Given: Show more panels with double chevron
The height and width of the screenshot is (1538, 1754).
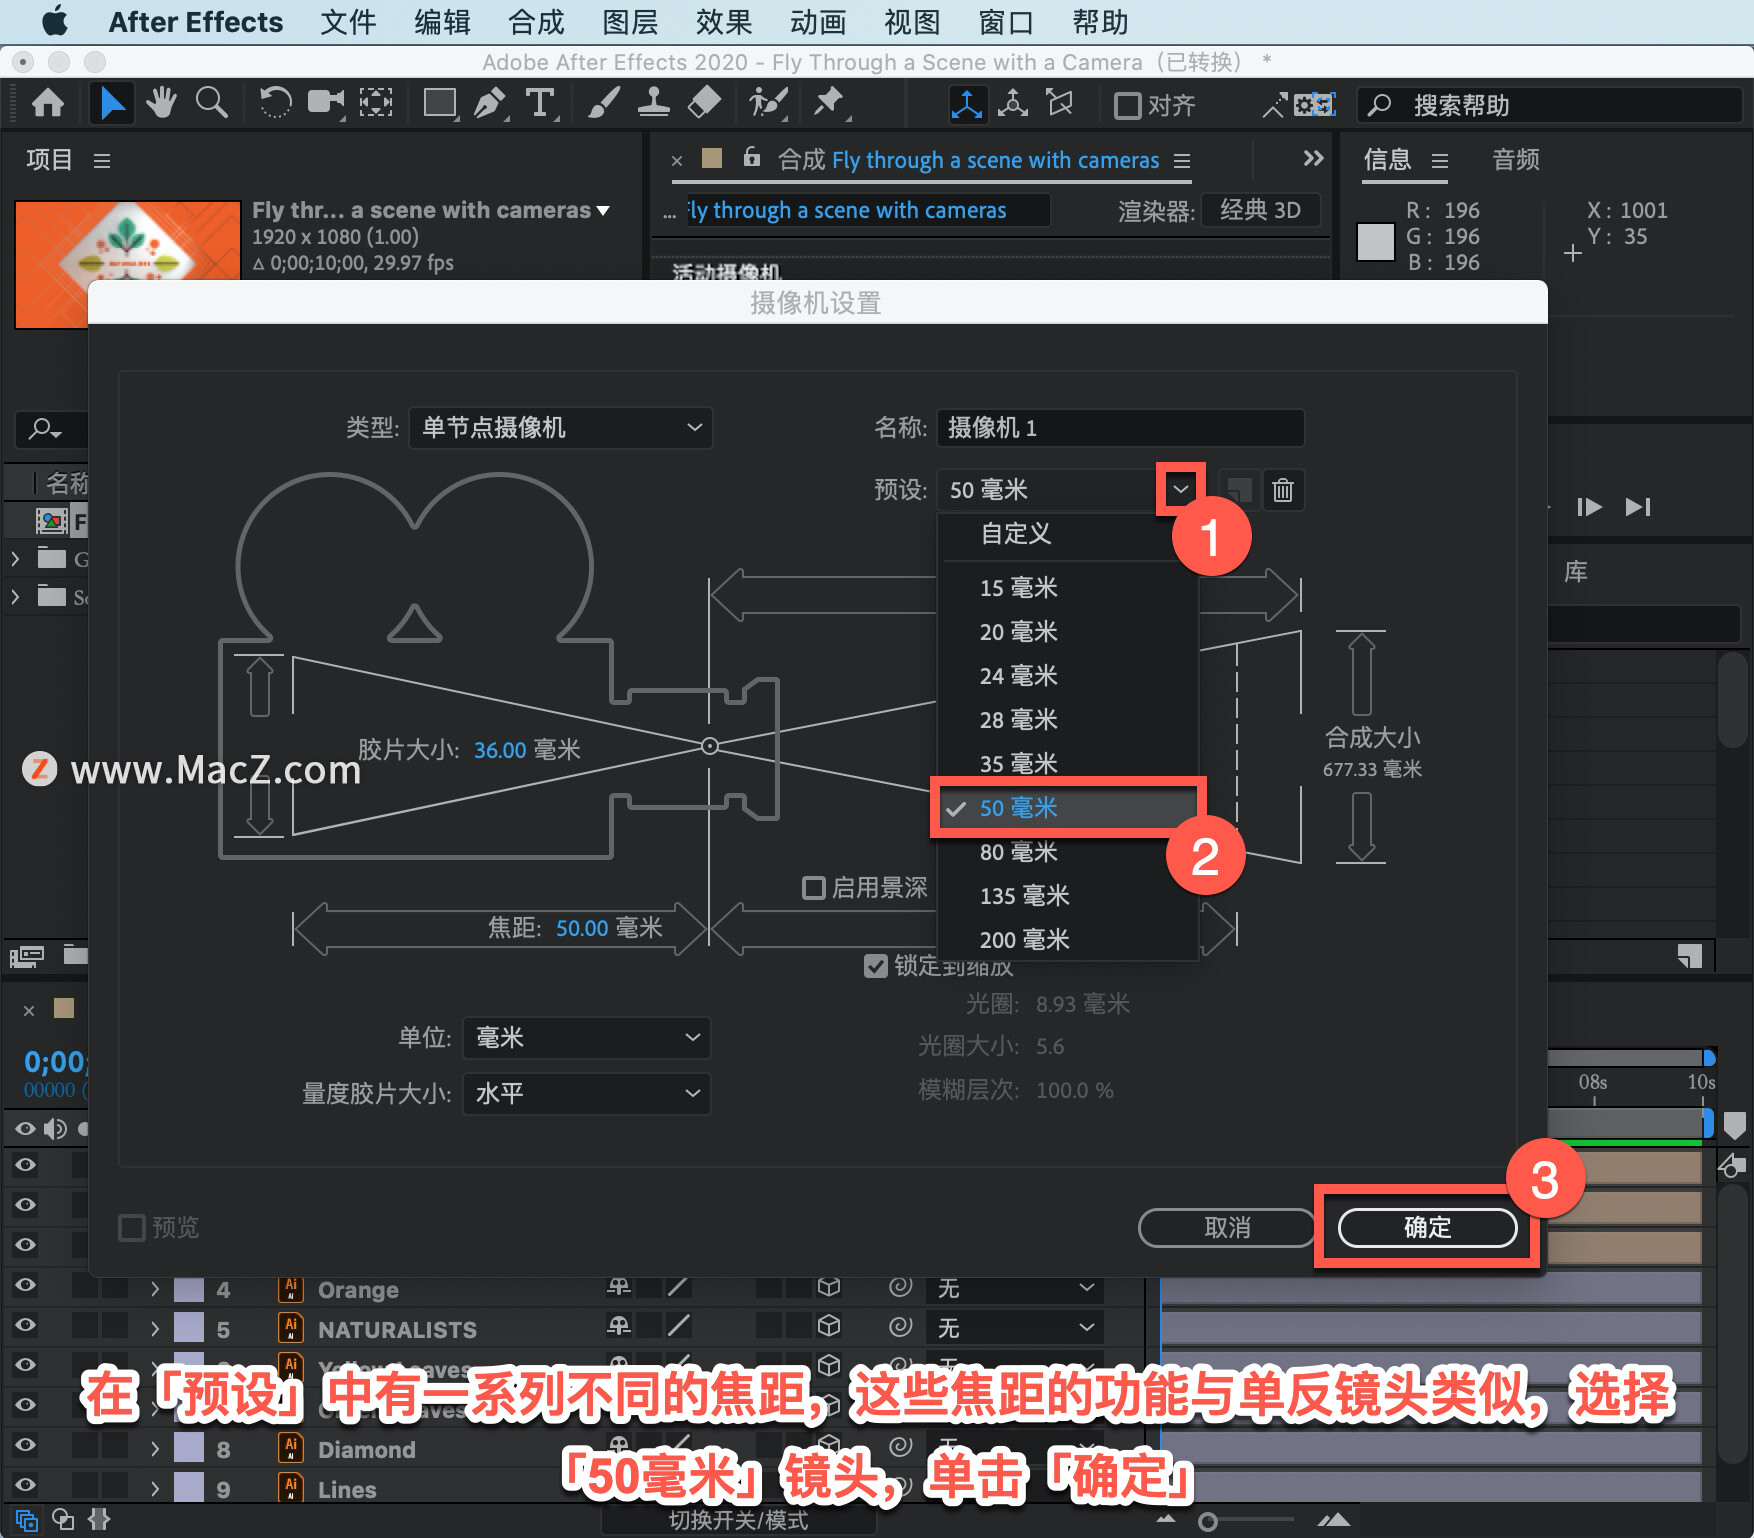Looking at the screenshot, I should click(1313, 158).
